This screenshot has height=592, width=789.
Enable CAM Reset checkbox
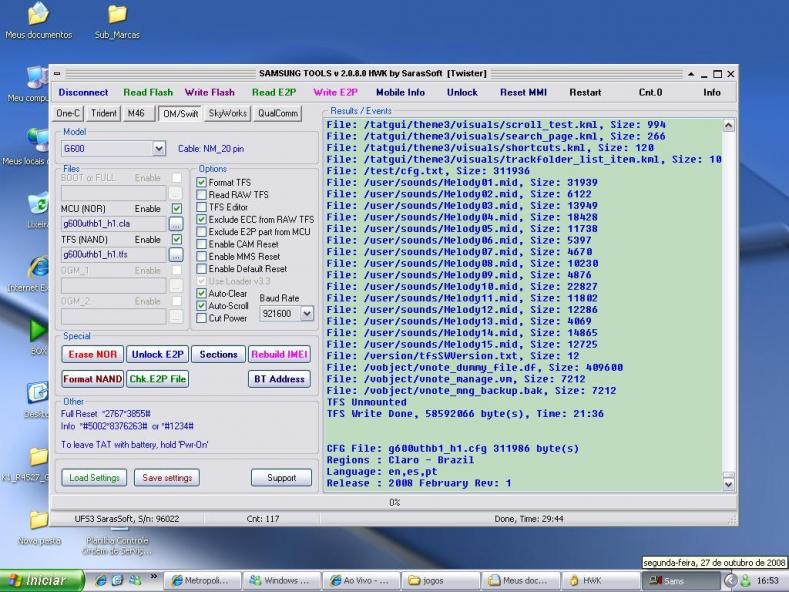(x=201, y=244)
